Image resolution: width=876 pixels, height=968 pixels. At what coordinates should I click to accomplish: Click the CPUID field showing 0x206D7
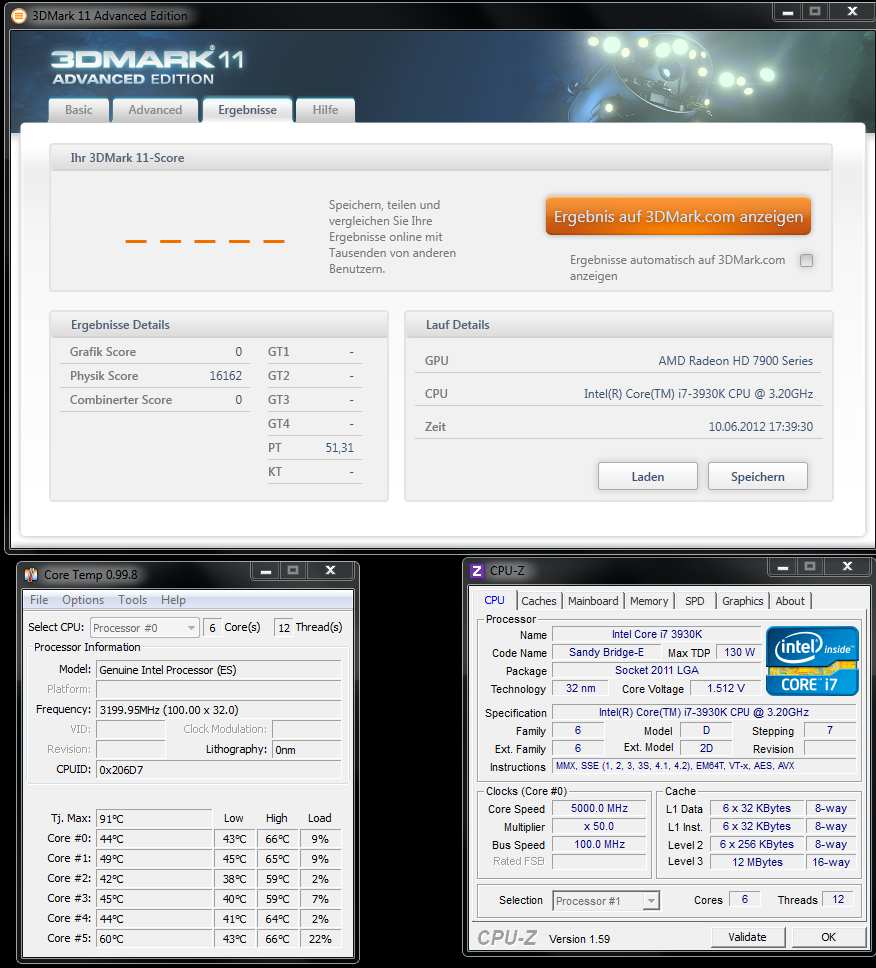point(219,770)
